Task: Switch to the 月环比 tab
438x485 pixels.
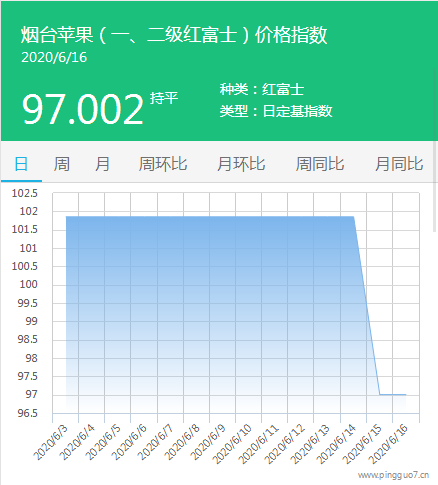Action: coord(241,164)
